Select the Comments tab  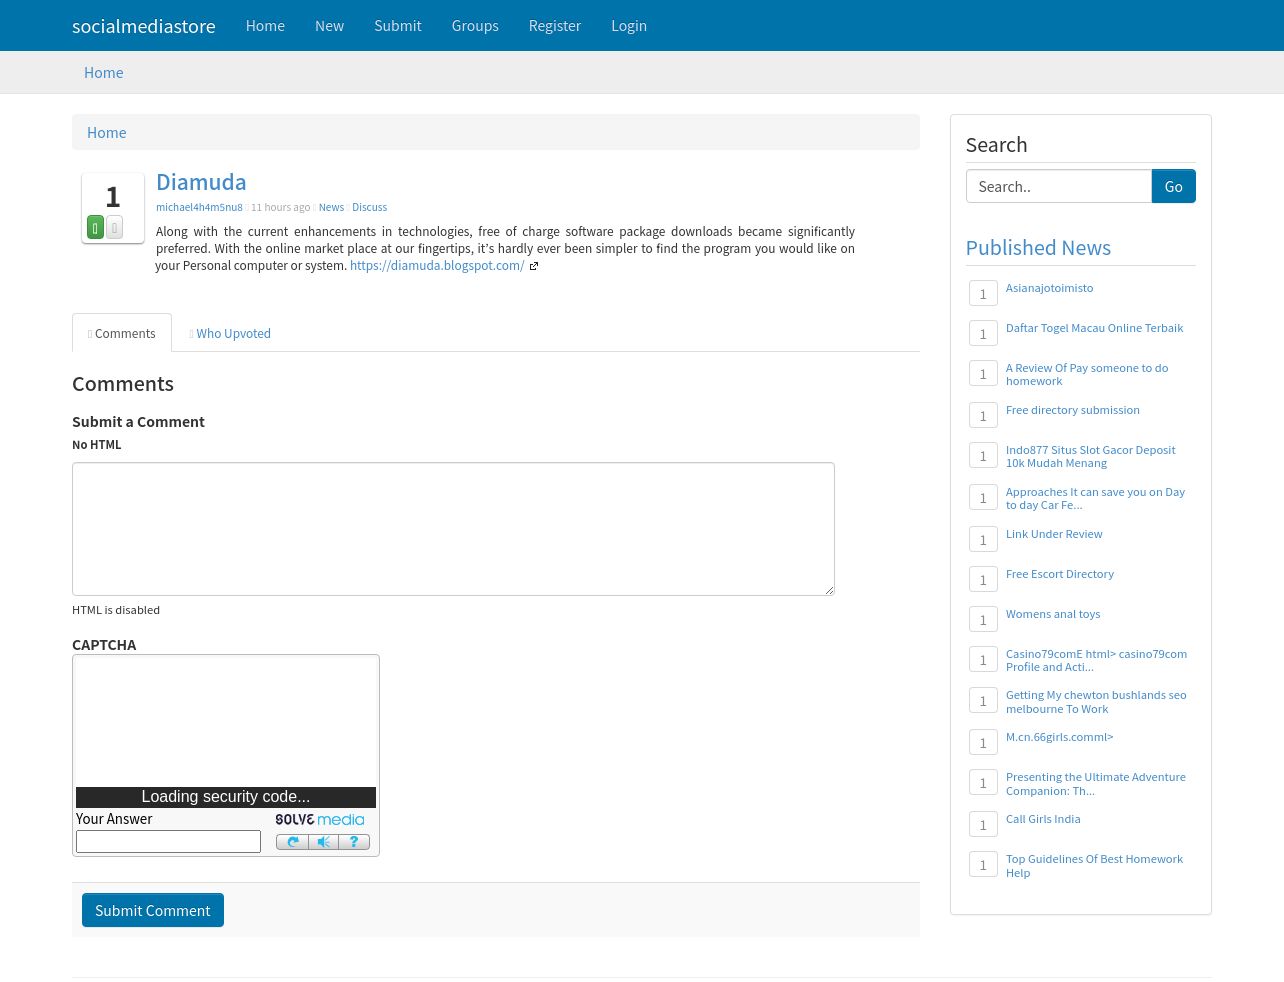122,333
